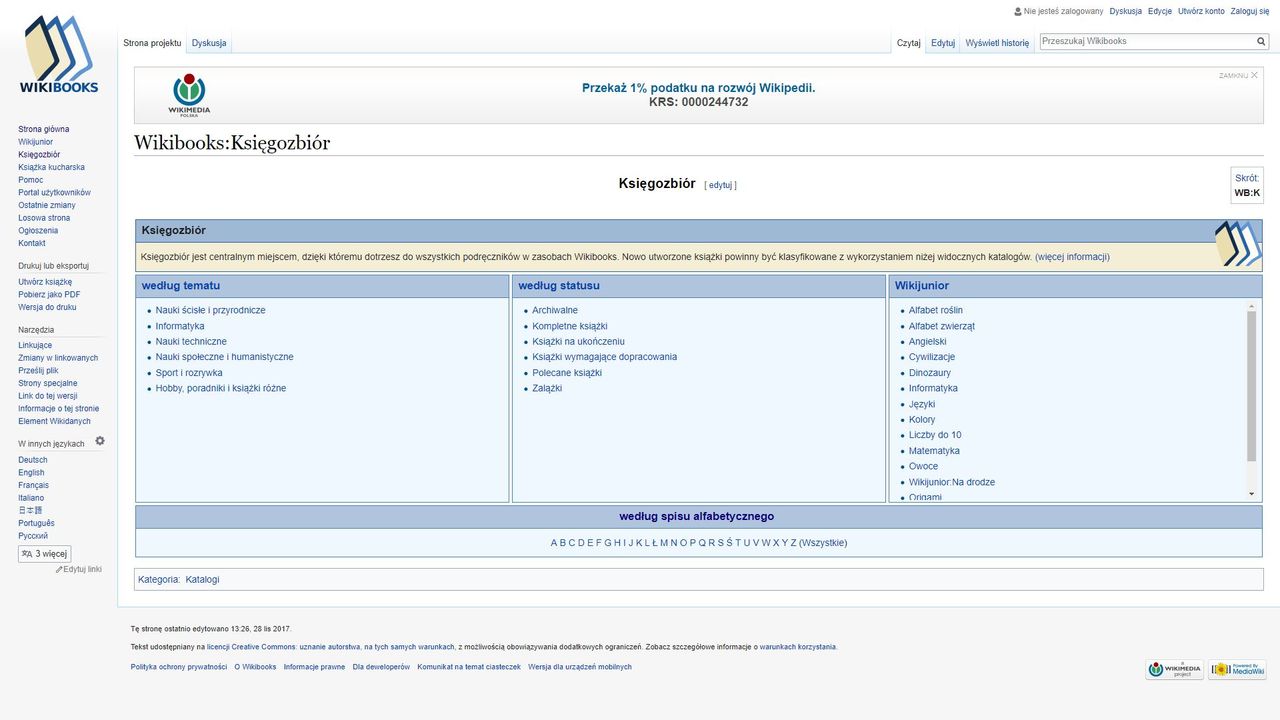Click the books icon in Księgozbiór header
Image resolution: width=1280 pixels, height=720 pixels.
click(x=1238, y=243)
